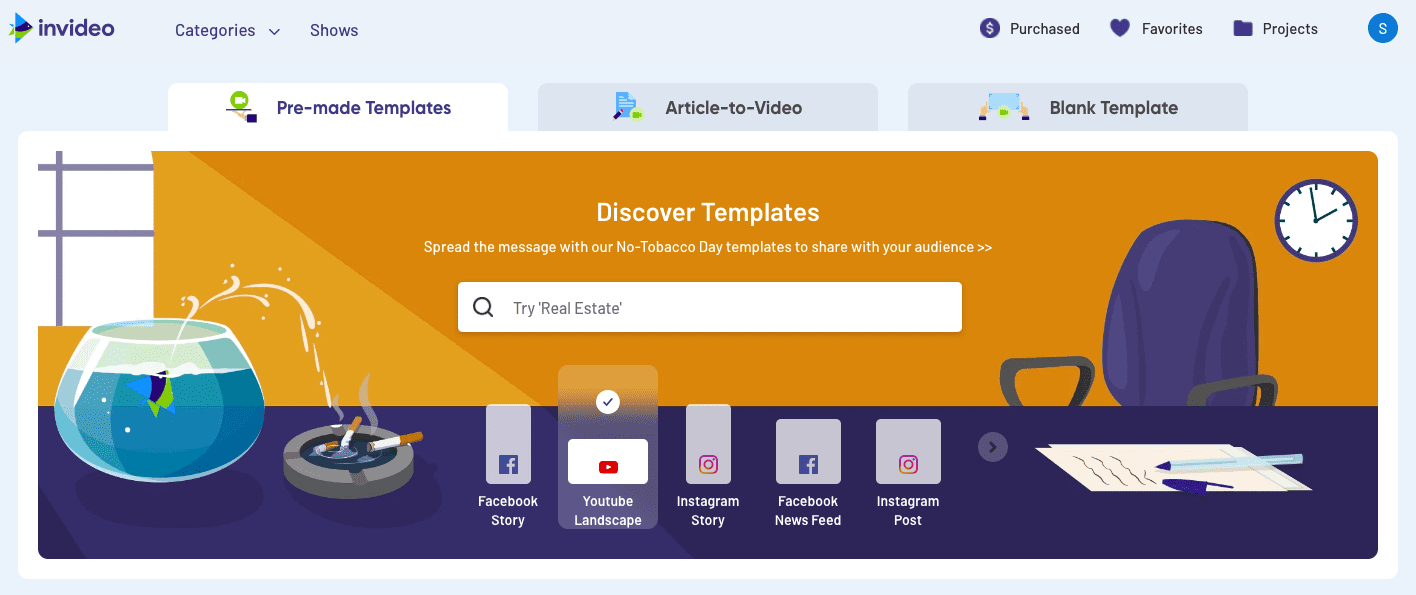This screenshot has height=595, width=1416.
Task: Show more formats with next arrow
Action: click(992, 447)
